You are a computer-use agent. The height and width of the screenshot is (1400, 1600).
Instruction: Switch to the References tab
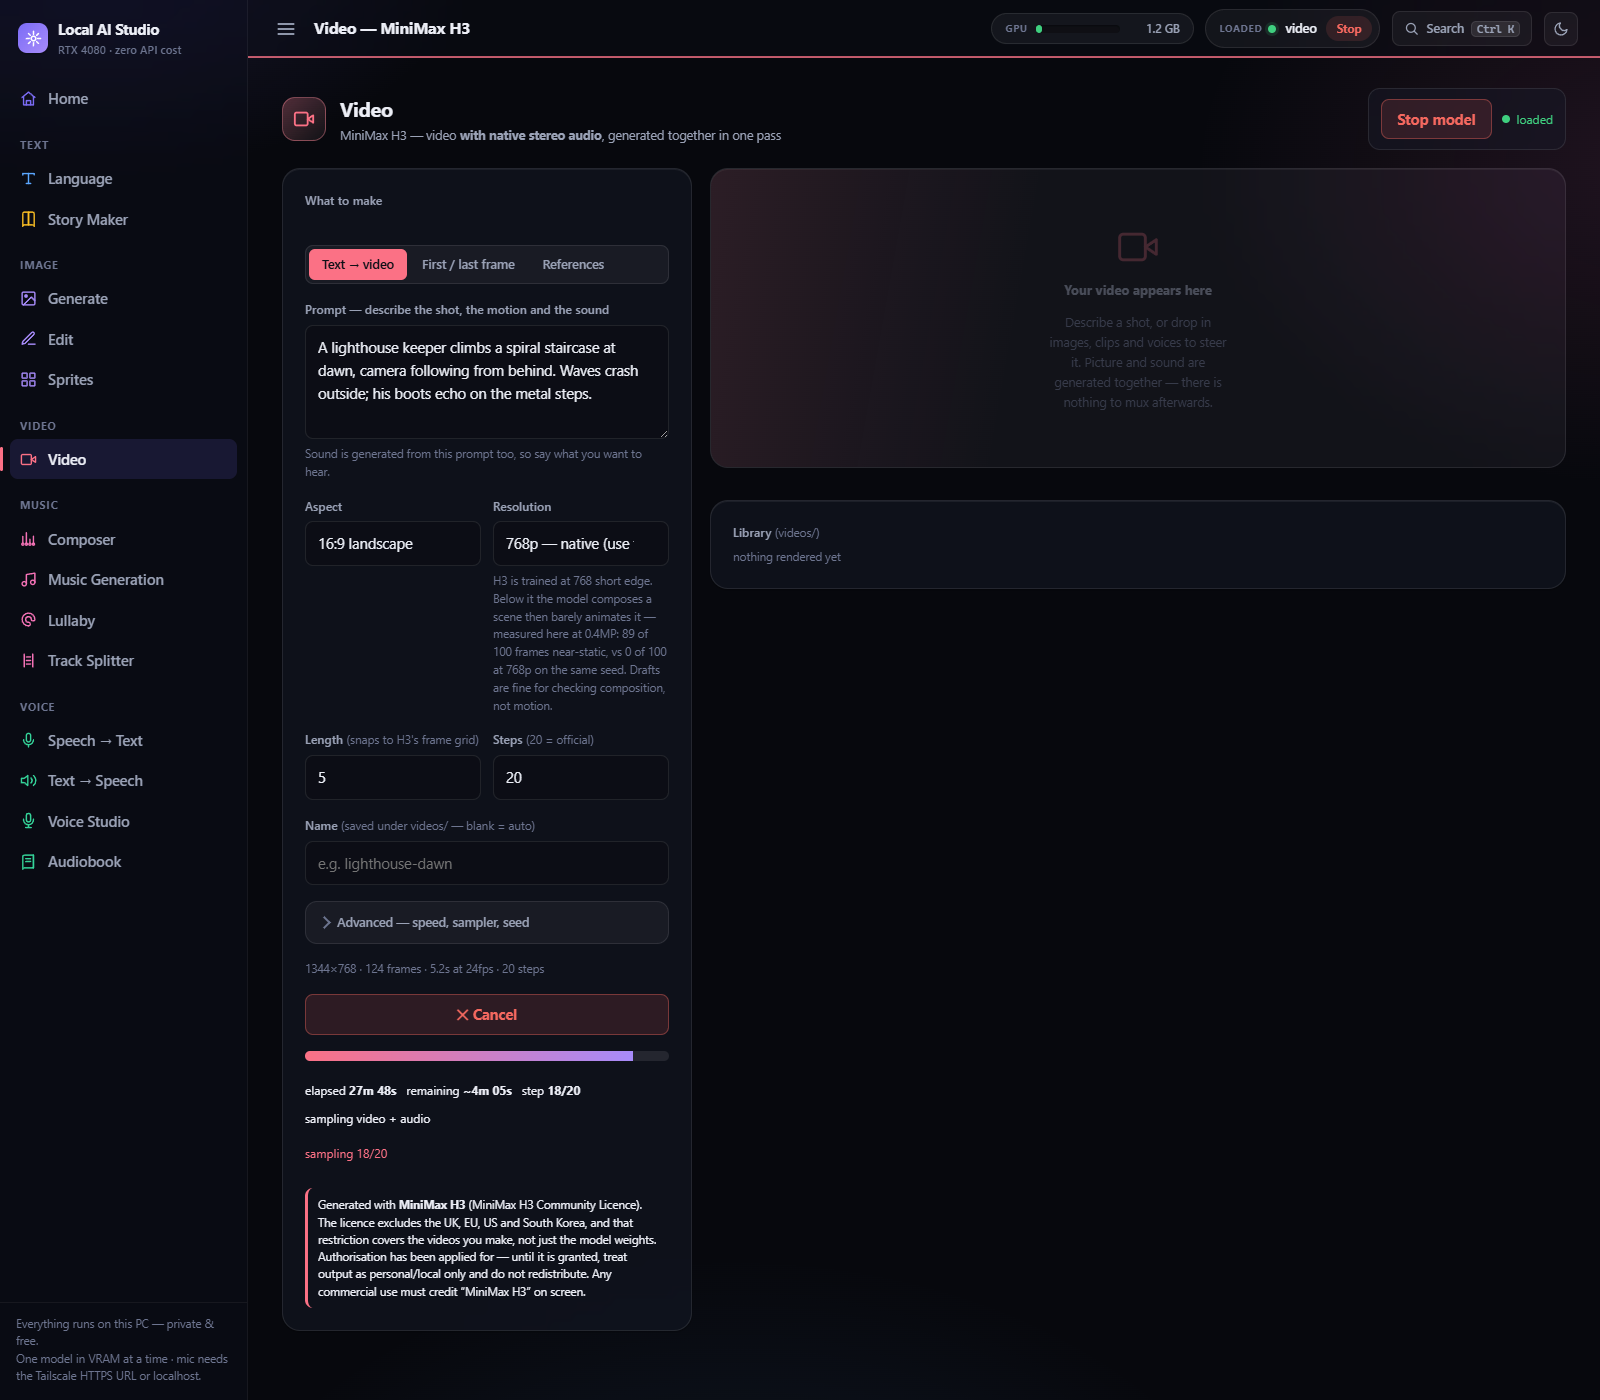(573, 265)
